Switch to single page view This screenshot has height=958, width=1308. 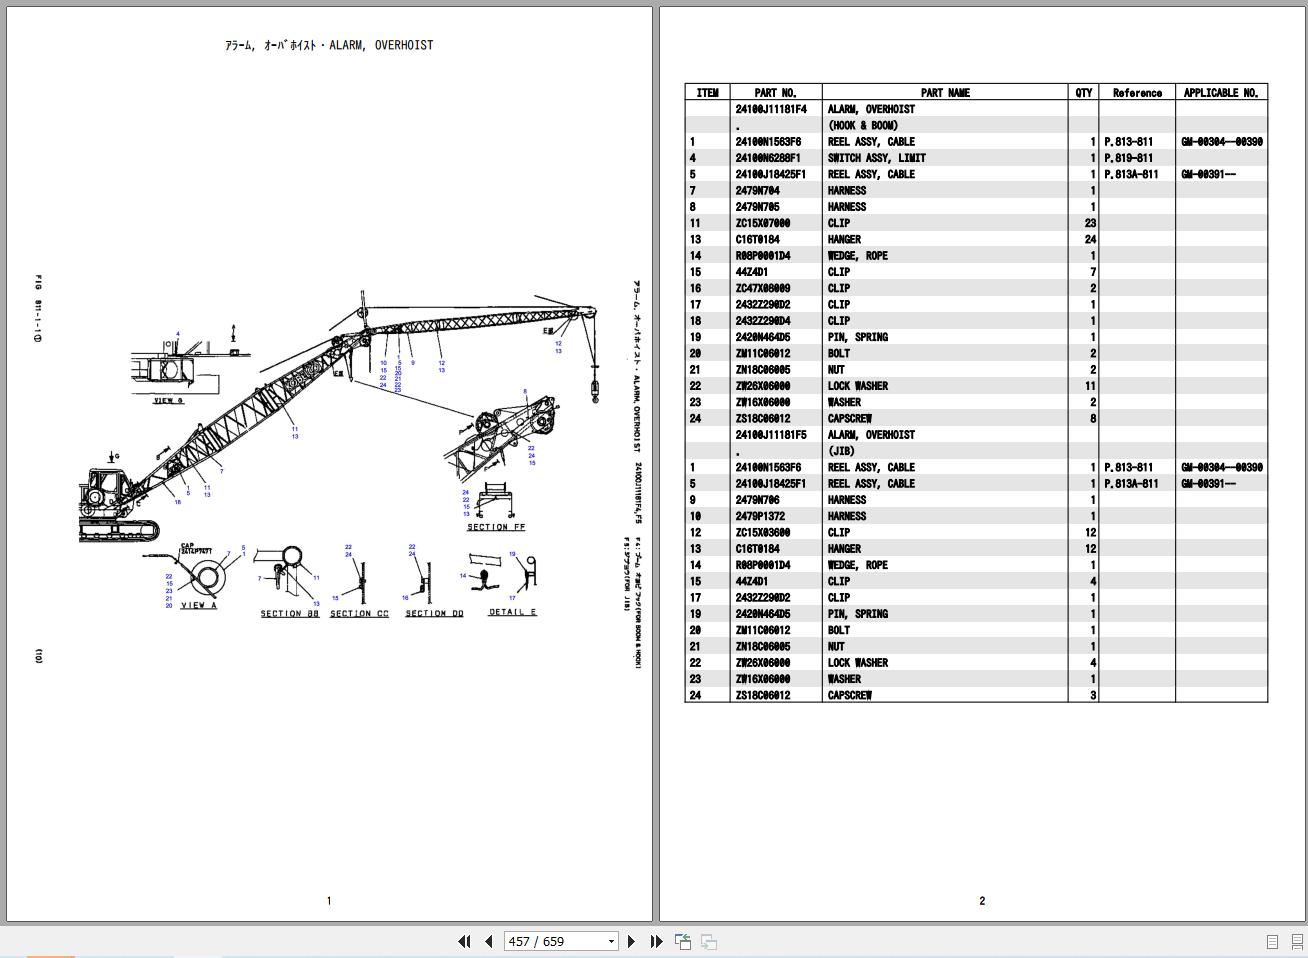pos(1272,942)
